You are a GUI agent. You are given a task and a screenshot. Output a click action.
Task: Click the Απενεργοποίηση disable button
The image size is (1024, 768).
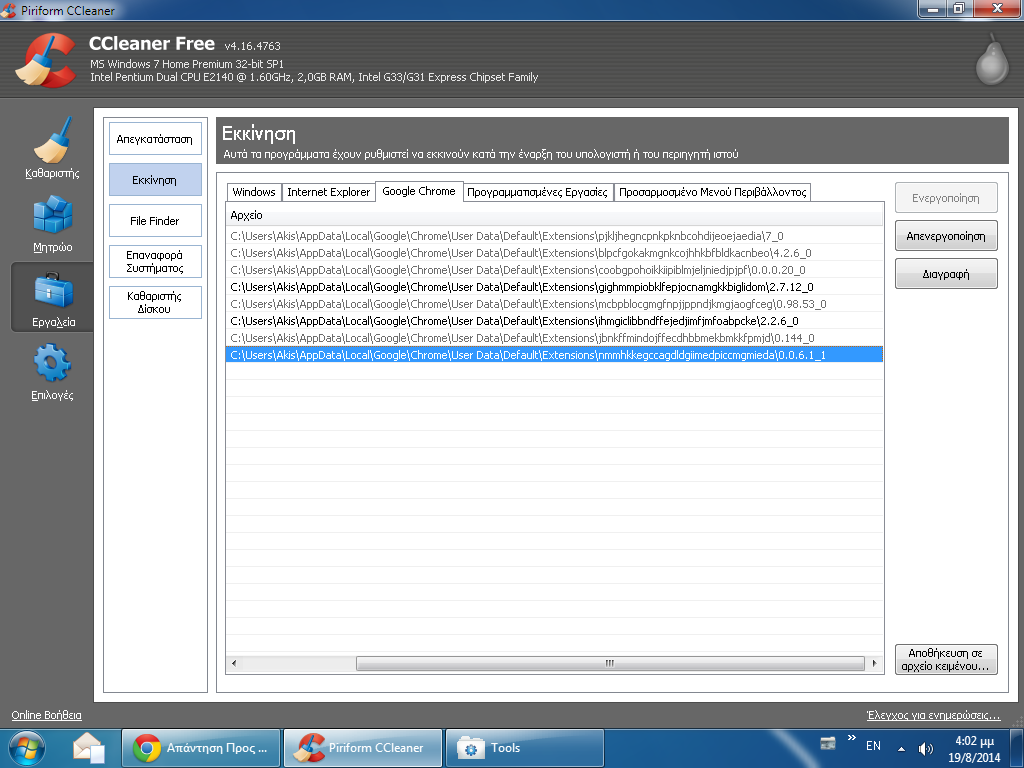click(946, 236)
